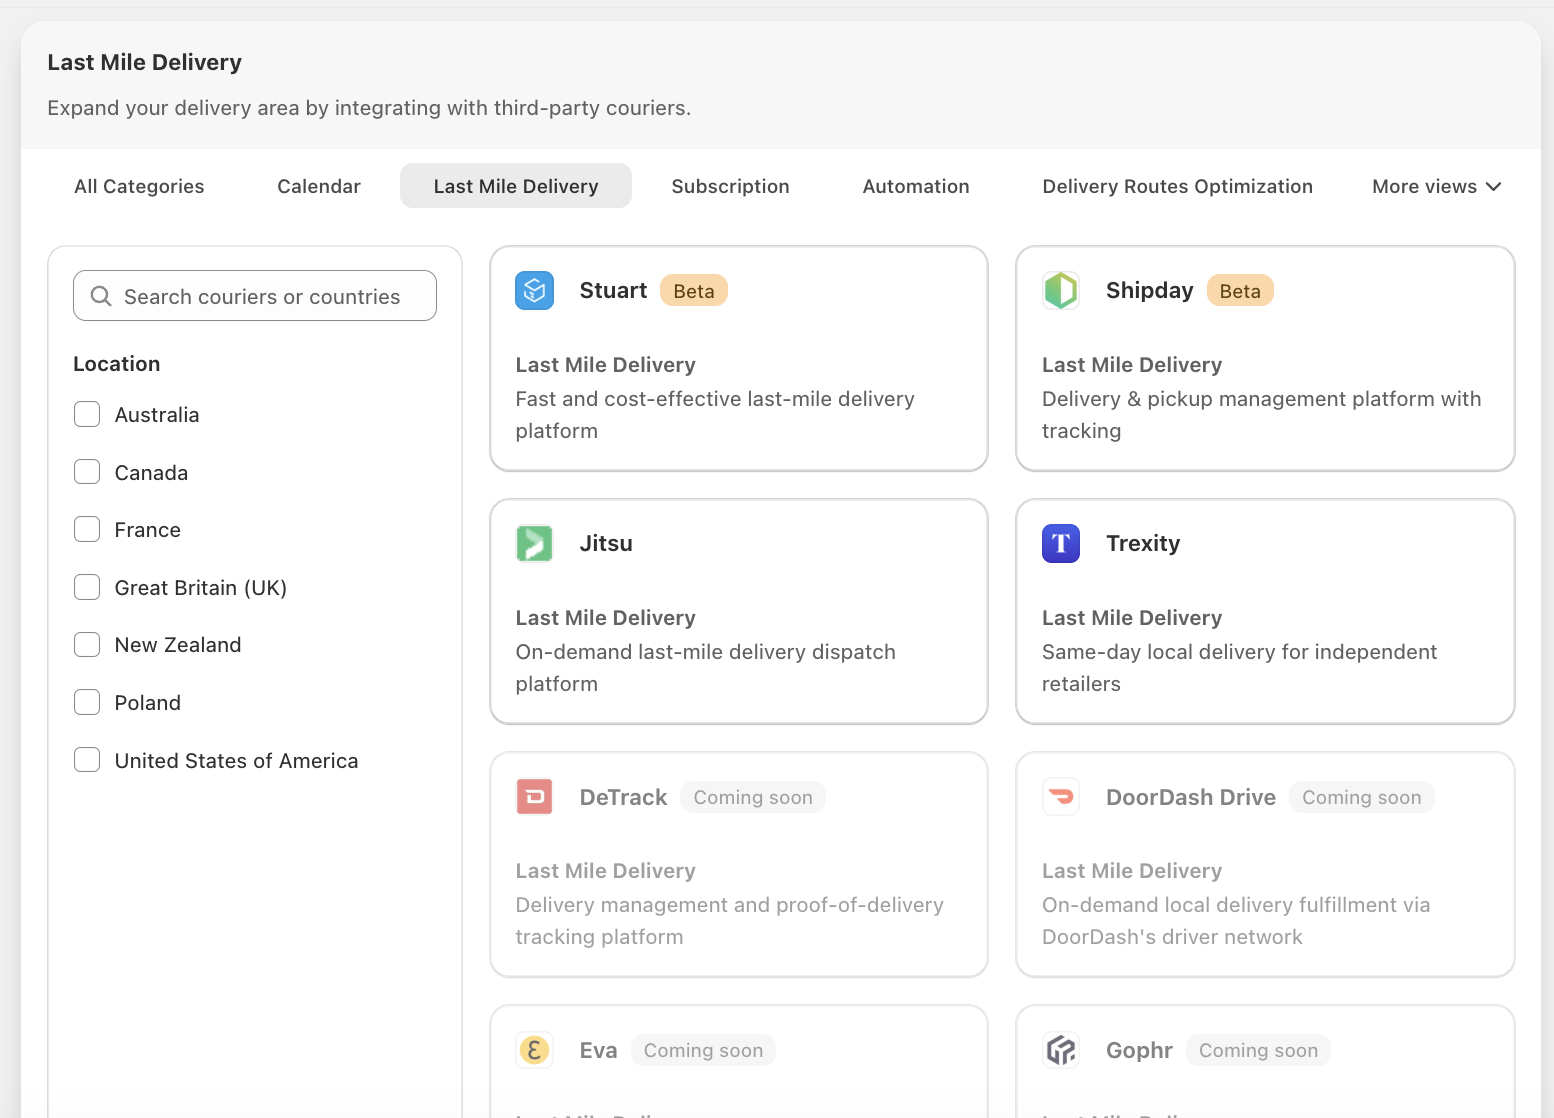Click the DeTrack red logo icon
This screenshot has width=1554, height=1118.
coord(534,797)
